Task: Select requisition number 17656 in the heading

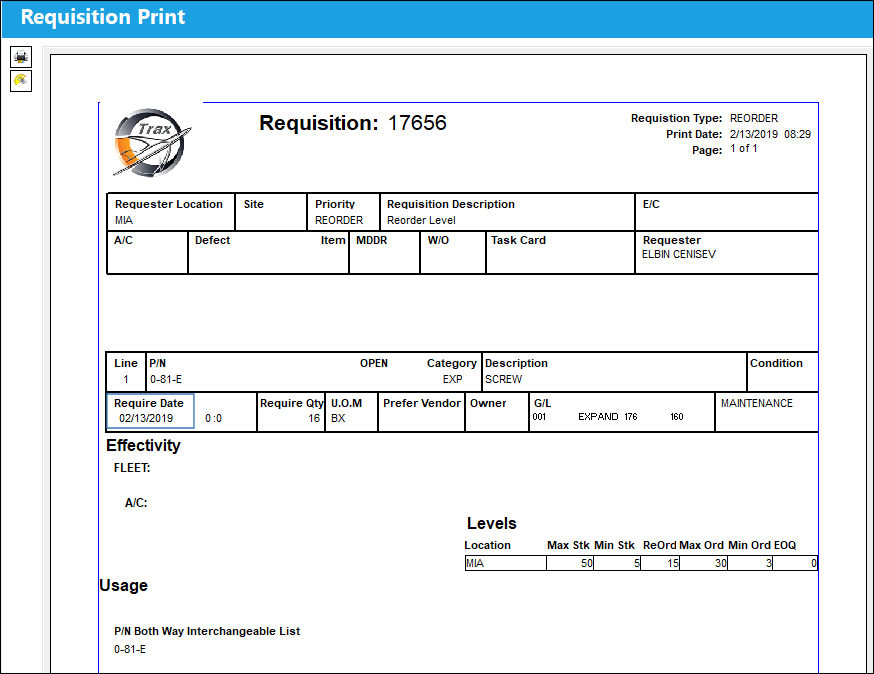Action: click(x=417, y=123)
